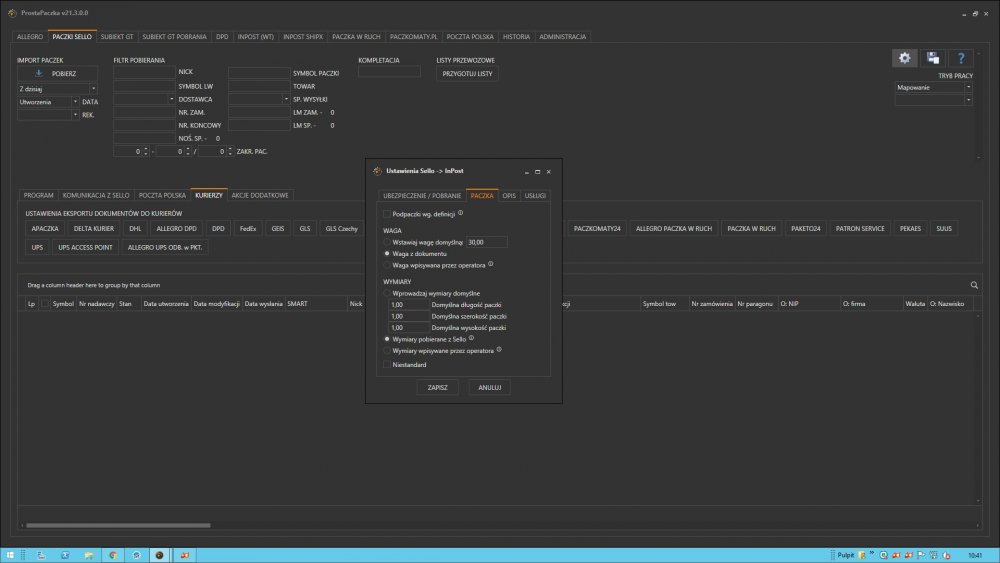Click the PRZYGOTUJ LISTY button
Screen dimensions: 1000x563
(x=467, y=74)
